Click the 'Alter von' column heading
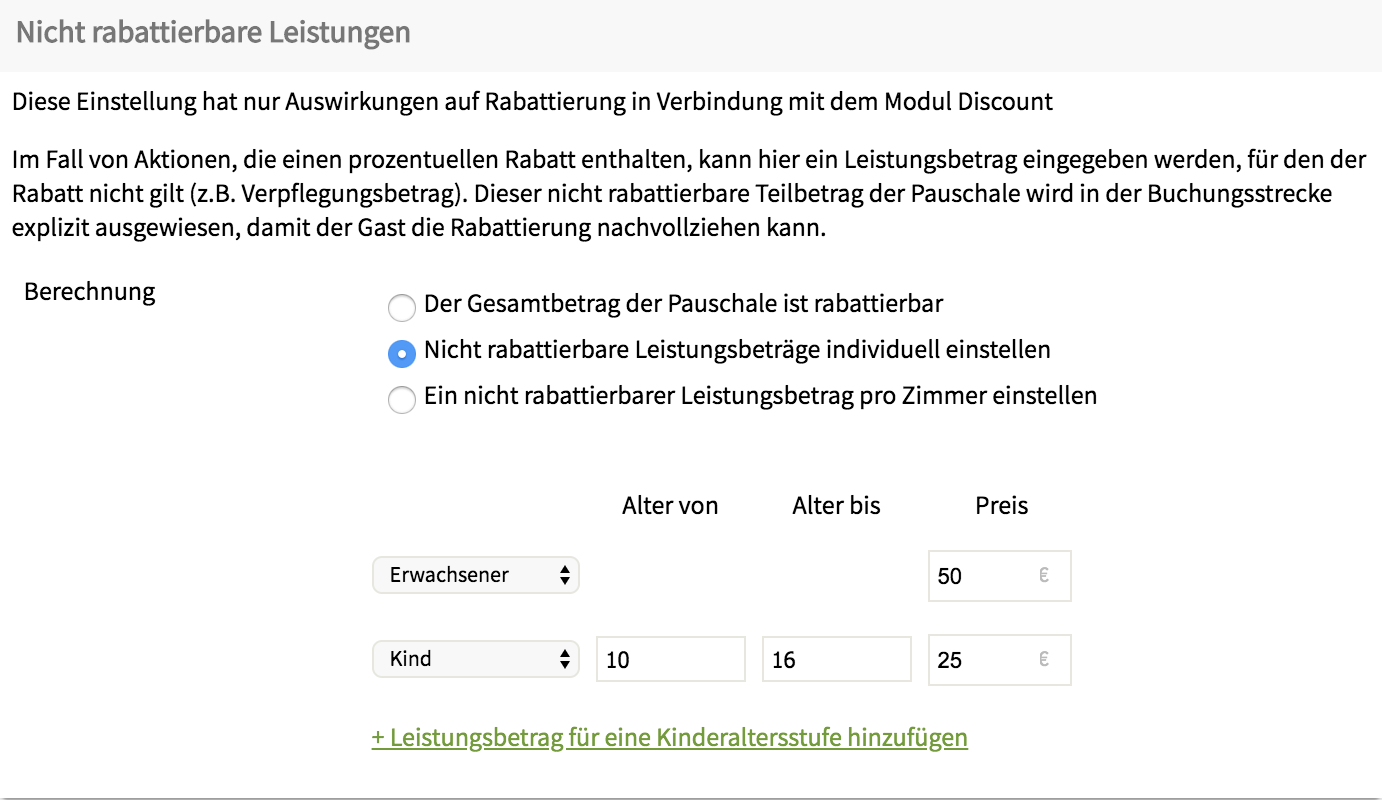Screen dimensions: 1382x800 click(670, 506)
